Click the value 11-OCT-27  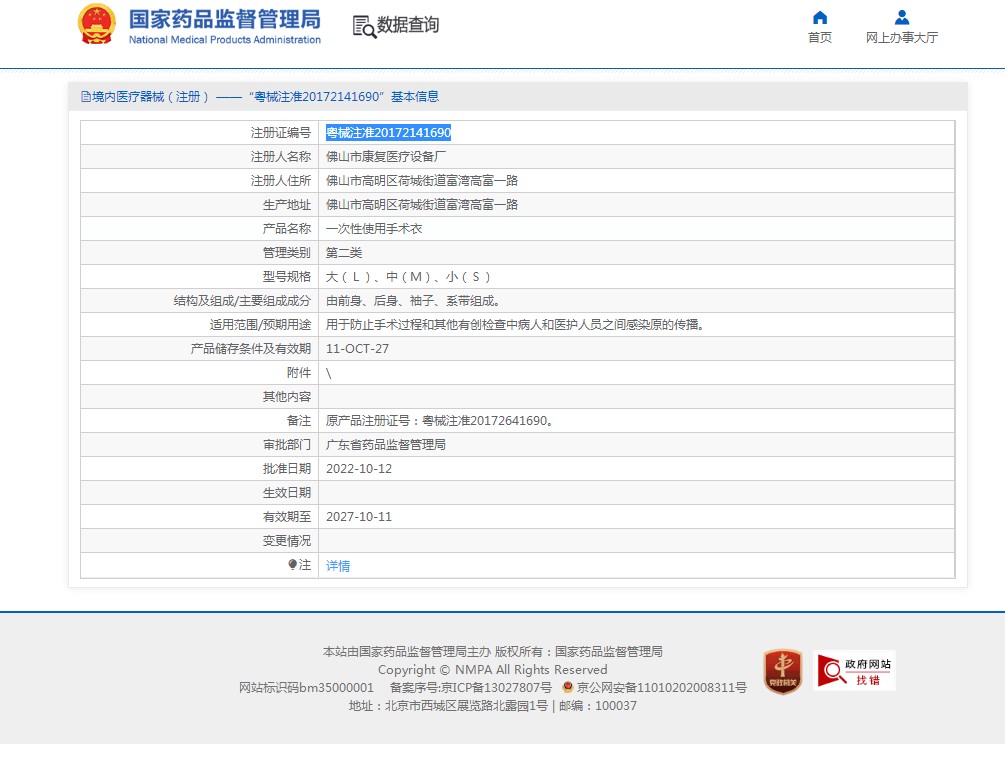[357, 349]
